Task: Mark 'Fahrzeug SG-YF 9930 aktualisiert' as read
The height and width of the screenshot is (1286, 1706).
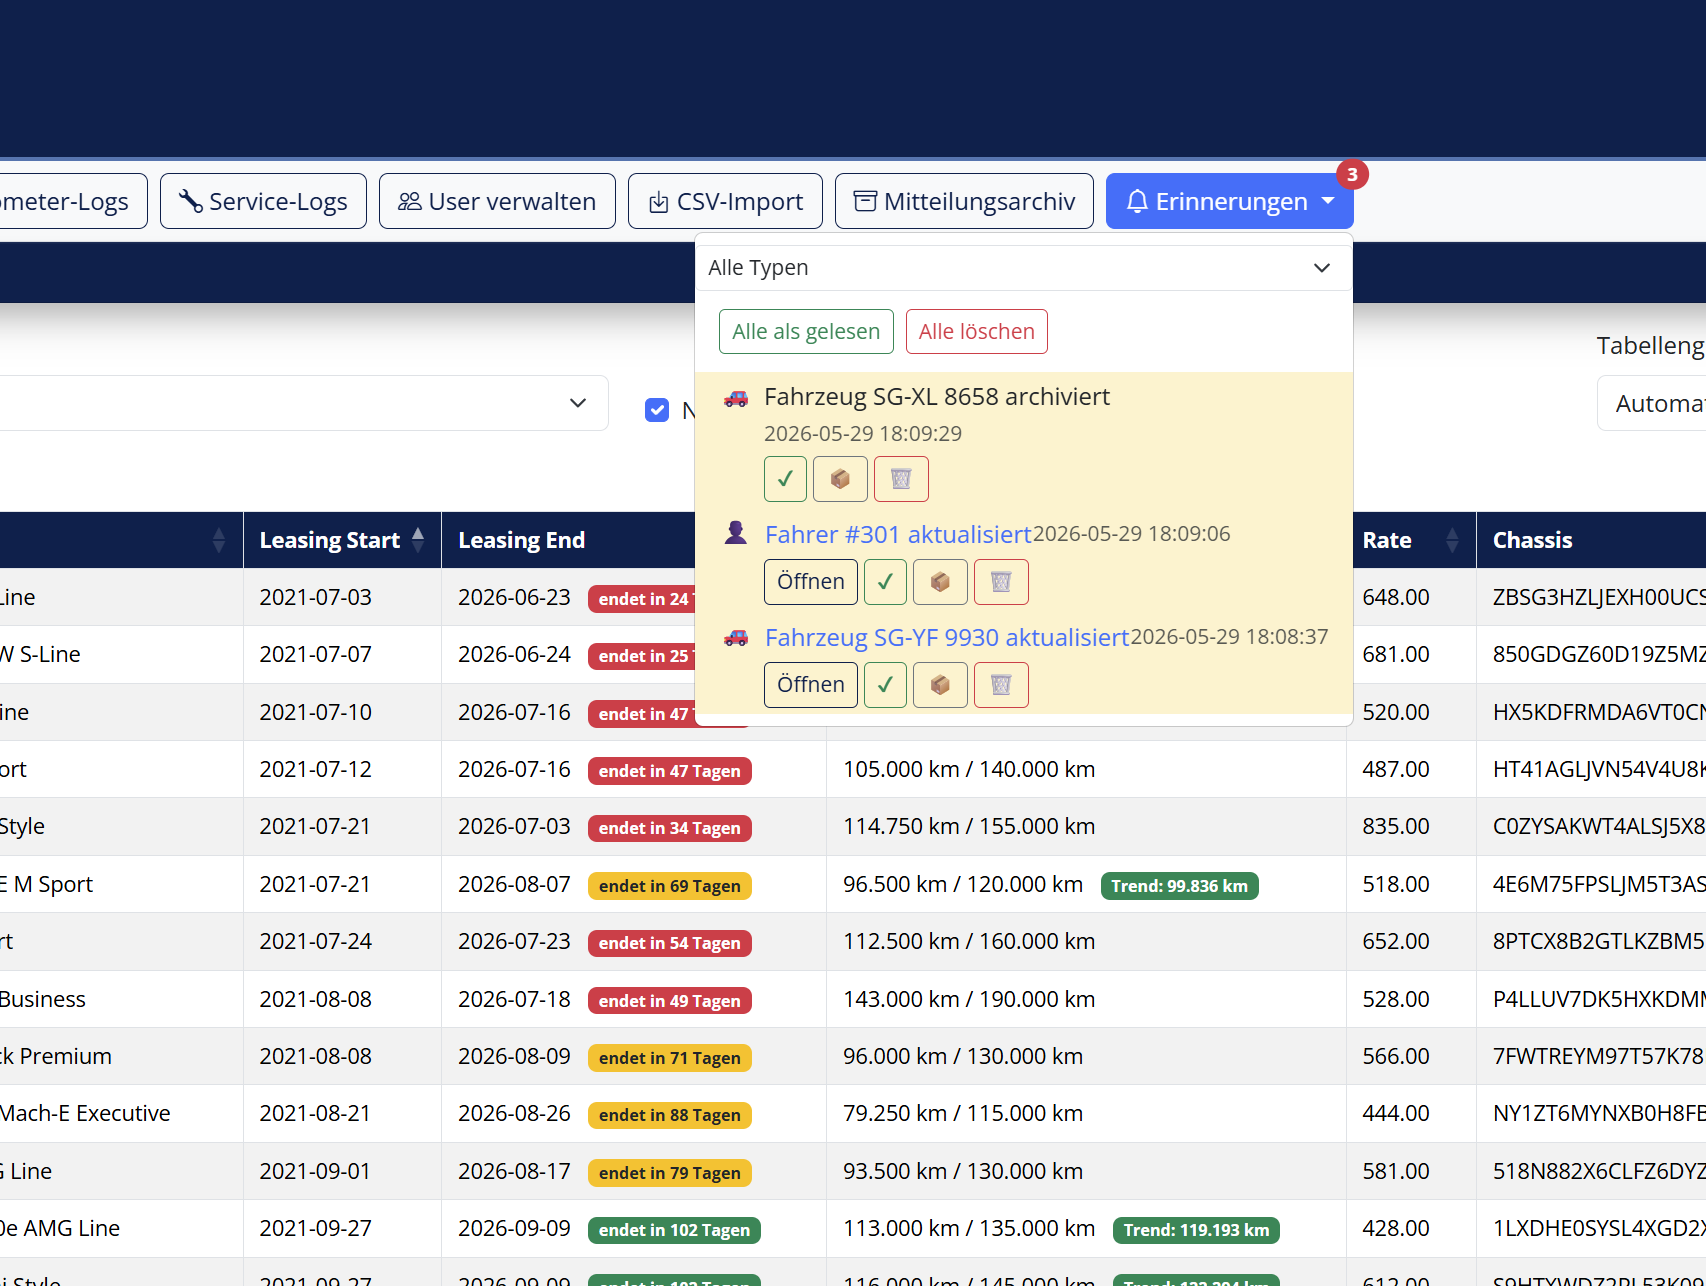Action: (885, 685)
